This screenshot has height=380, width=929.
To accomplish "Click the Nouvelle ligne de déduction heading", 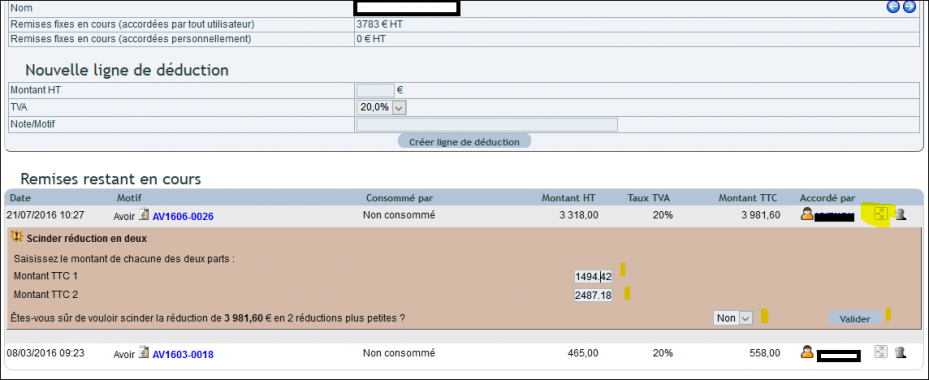I will [127, 70].
